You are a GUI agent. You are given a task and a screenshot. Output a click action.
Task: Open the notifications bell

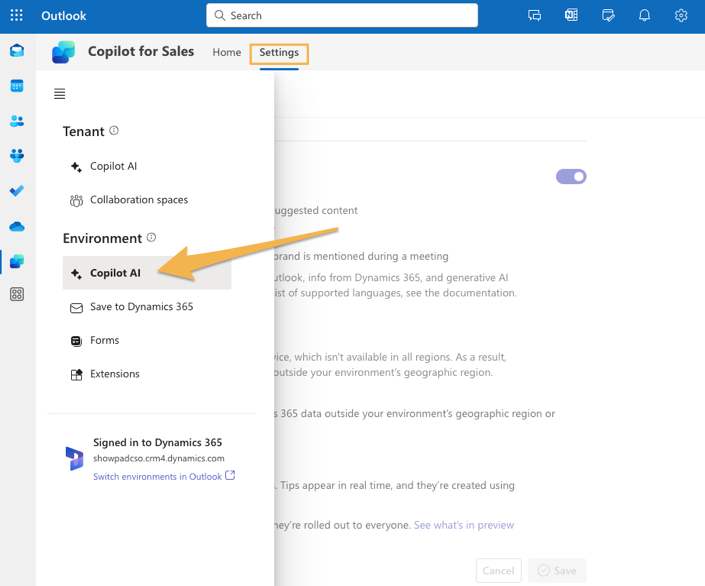point(644,15)
